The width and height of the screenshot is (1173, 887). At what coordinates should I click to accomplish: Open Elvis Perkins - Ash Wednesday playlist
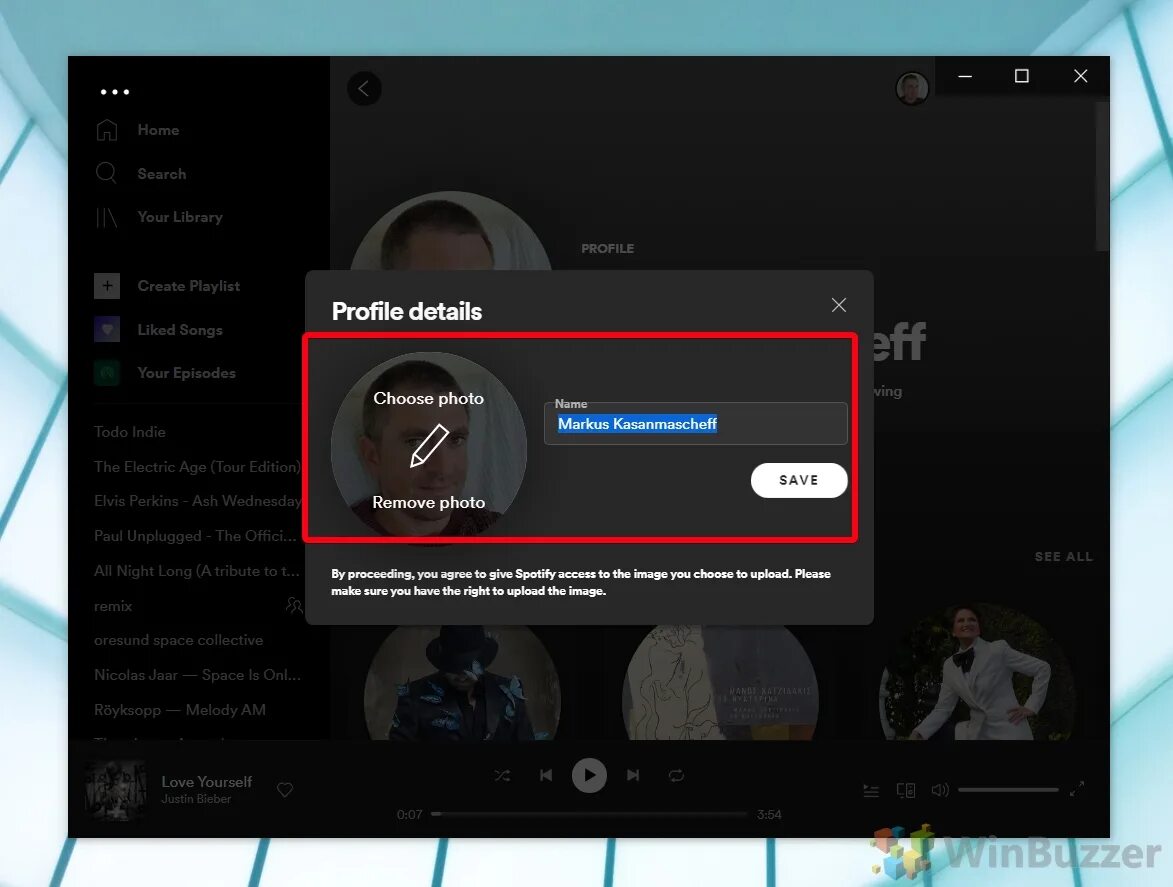197,501
